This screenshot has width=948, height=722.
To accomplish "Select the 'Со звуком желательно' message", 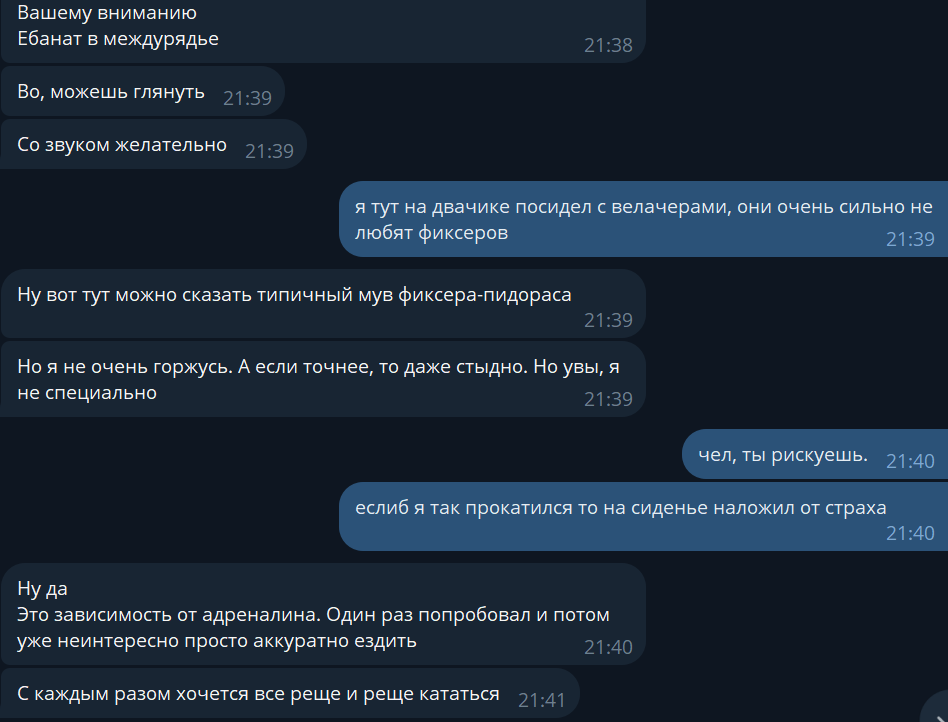I will [154, 145].
